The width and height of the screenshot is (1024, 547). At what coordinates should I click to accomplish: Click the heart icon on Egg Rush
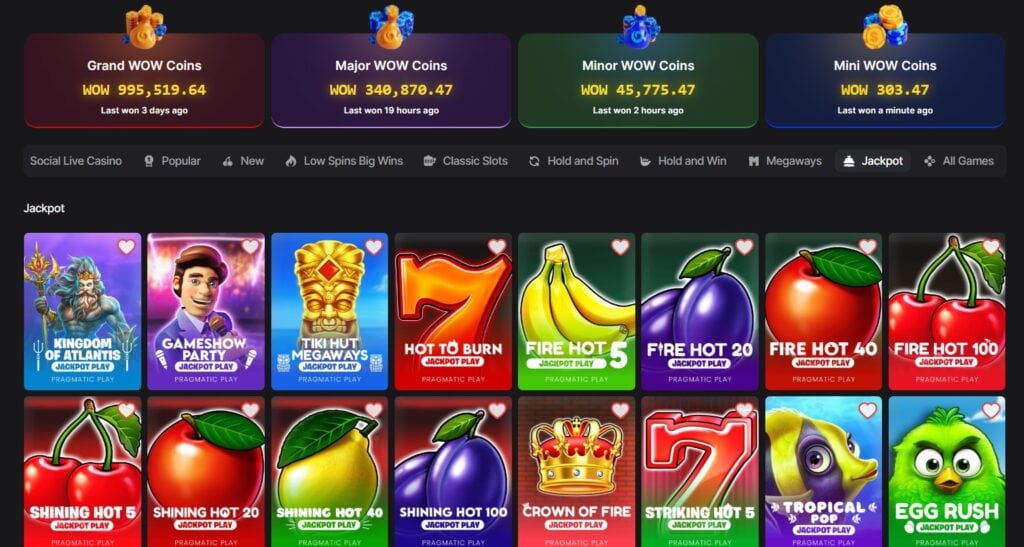[x=991, y=410]
